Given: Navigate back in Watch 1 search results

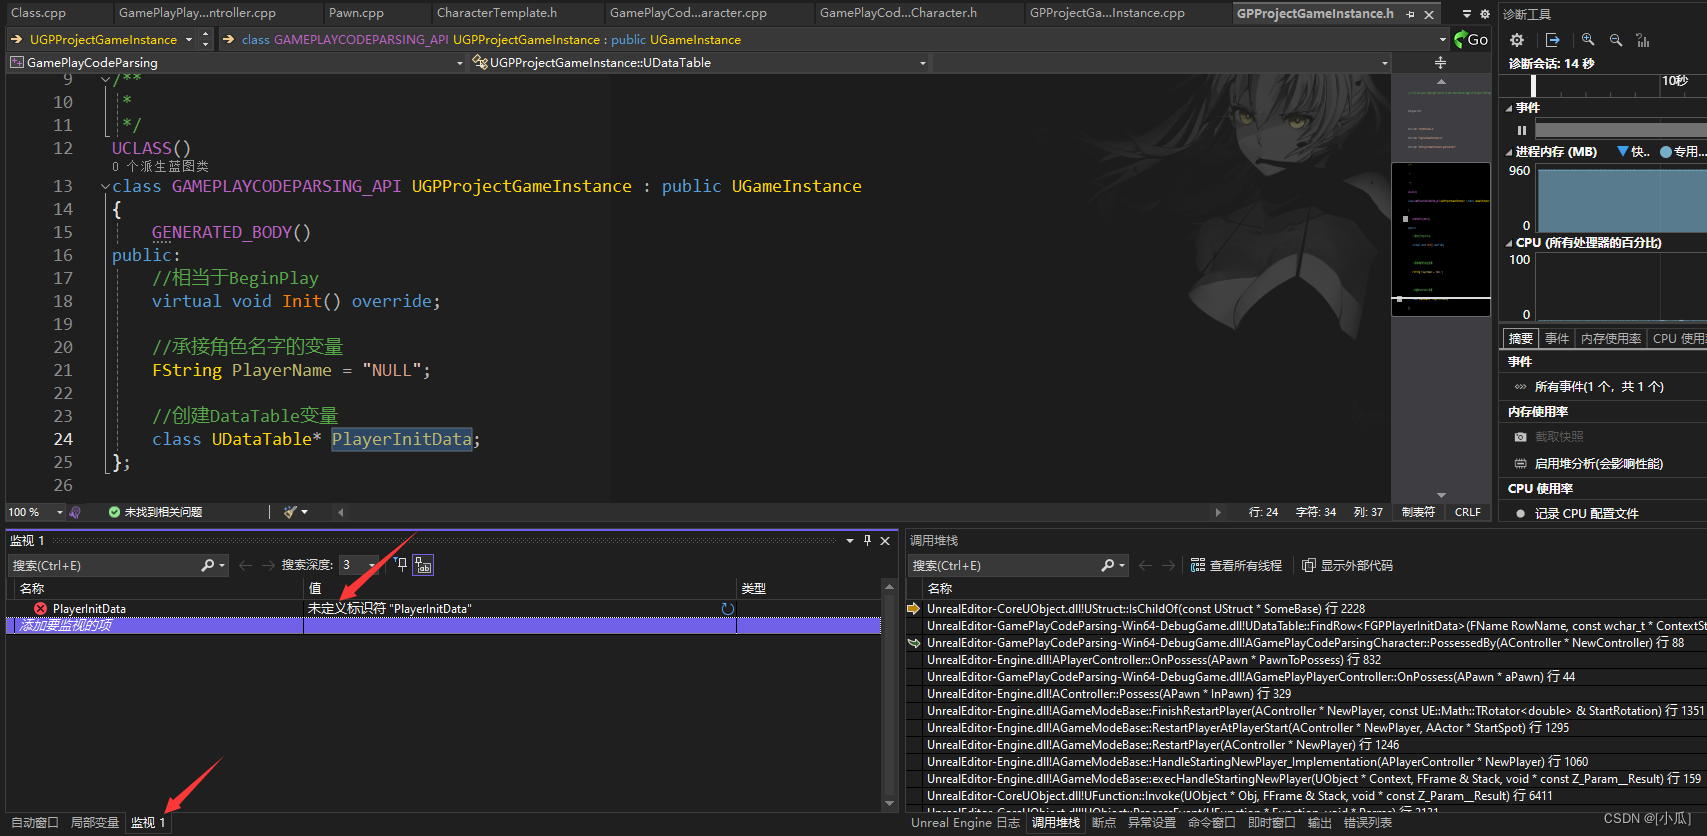Looking at the screenshot, I should coord(245,565).
